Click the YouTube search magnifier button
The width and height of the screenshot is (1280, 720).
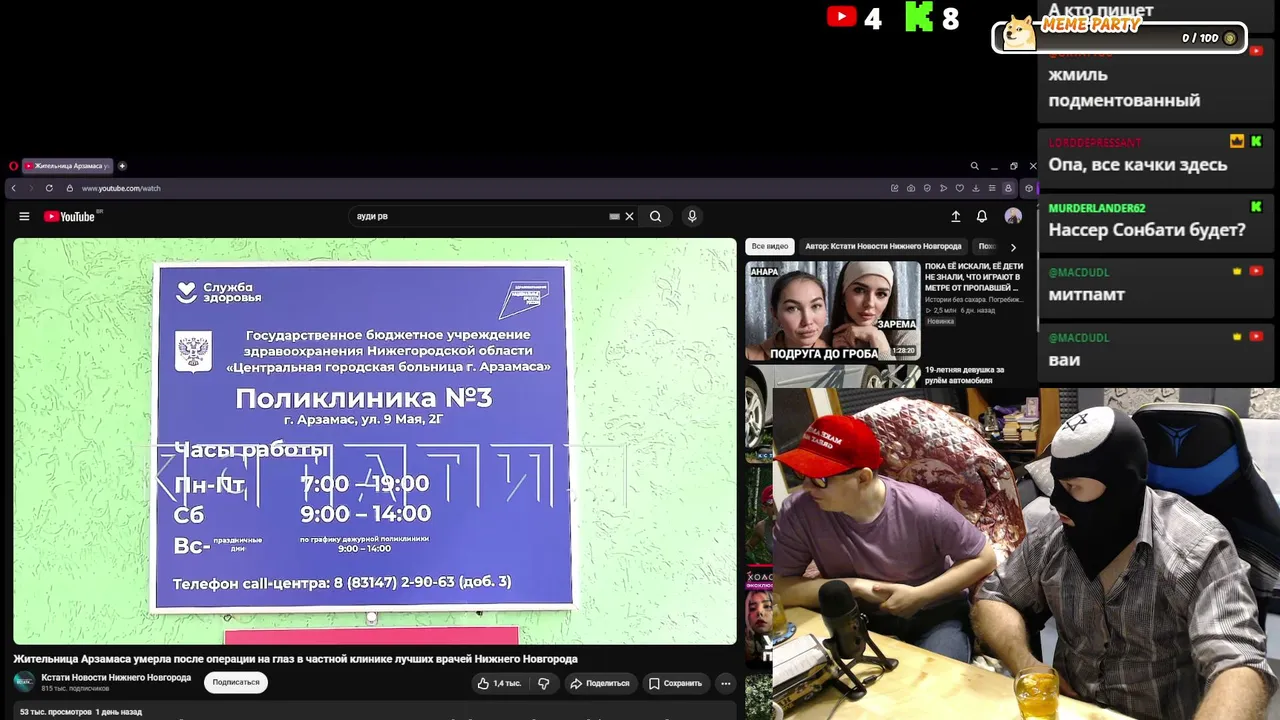point(655,216)
